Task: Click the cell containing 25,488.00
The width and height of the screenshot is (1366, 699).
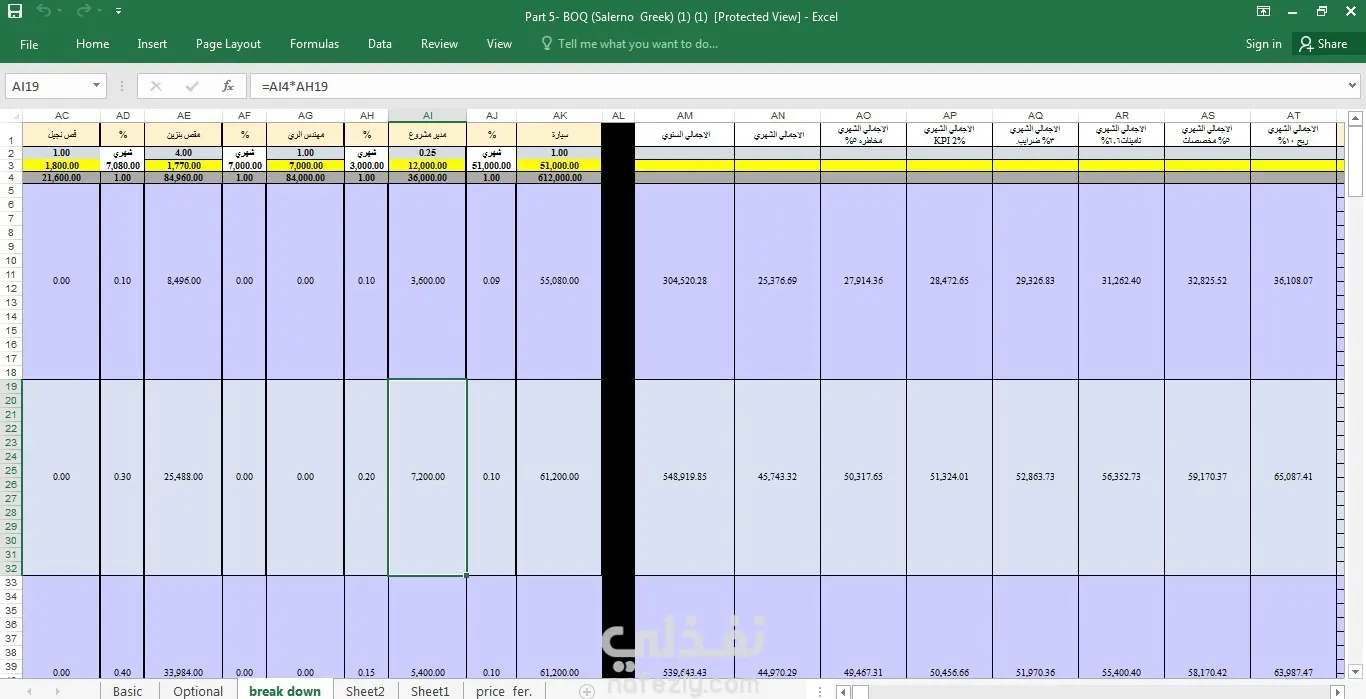Action: click(x=183, y=477)
